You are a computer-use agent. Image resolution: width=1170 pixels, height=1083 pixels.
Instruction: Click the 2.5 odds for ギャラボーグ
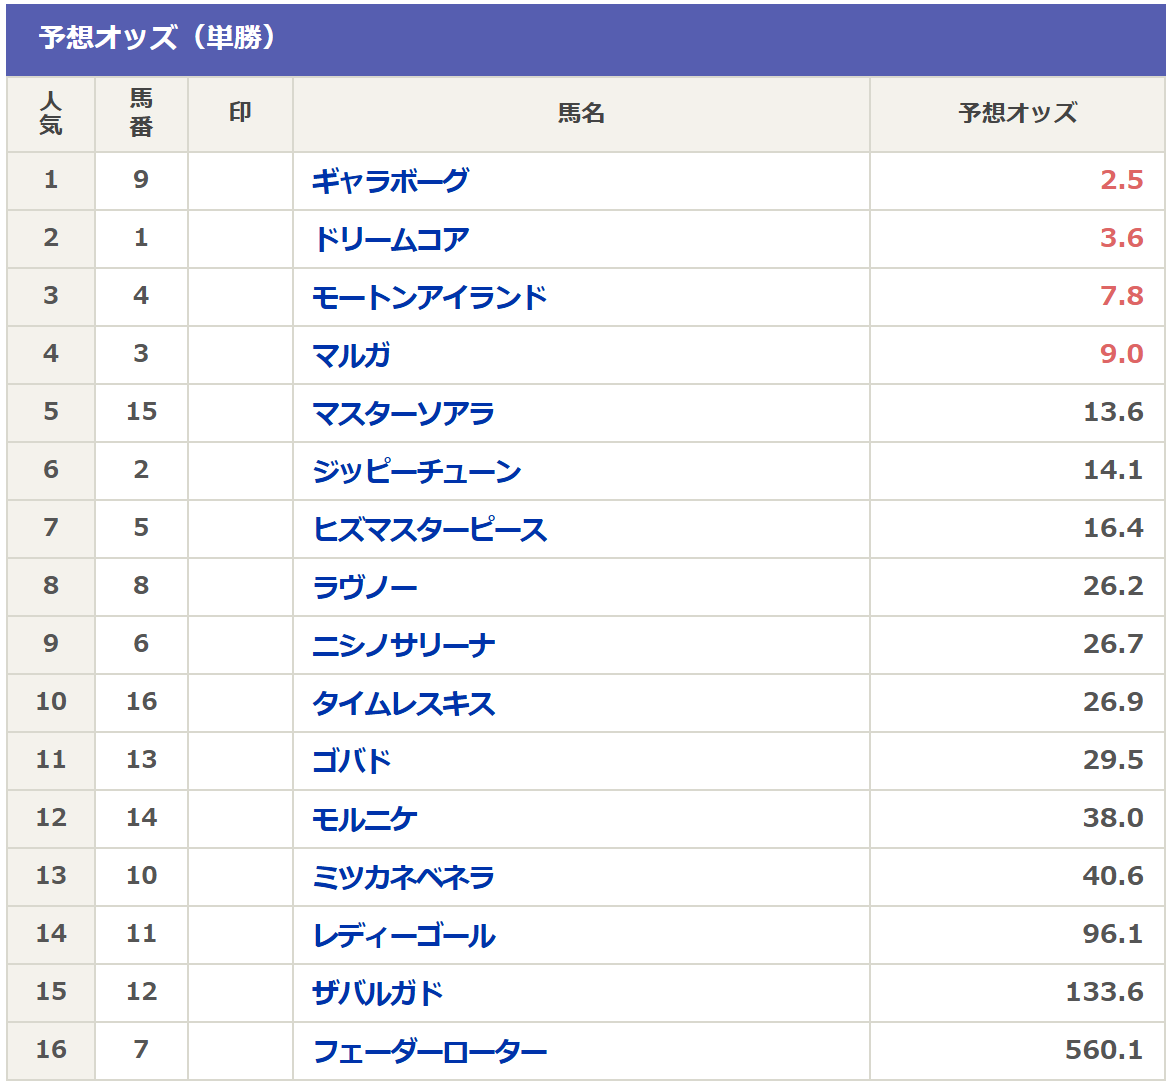coord(1121,180)
